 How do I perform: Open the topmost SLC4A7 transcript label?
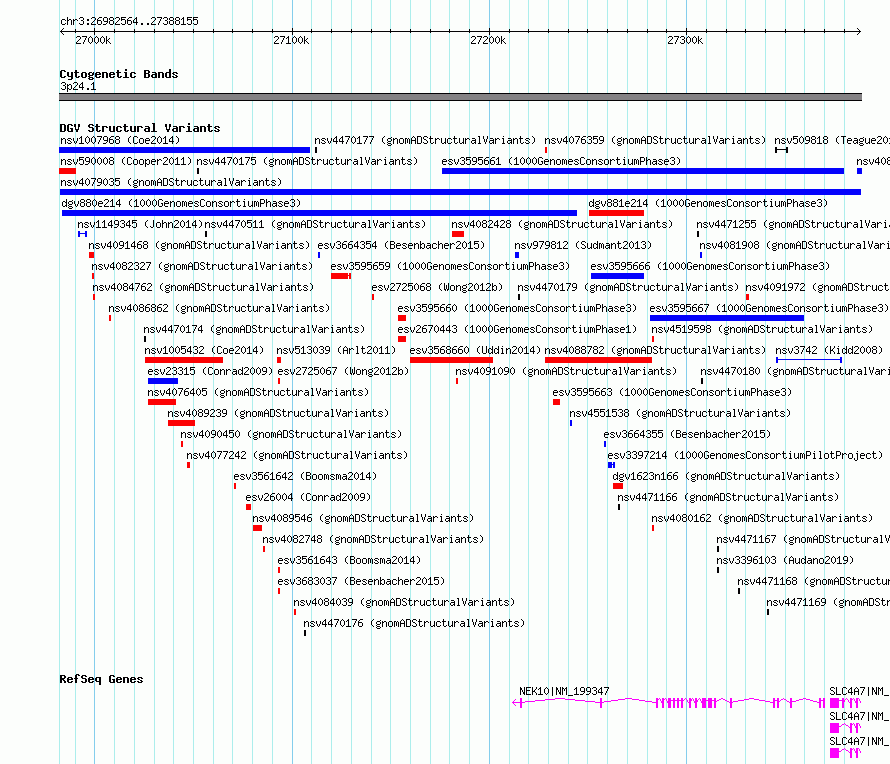click(x=859, y=691)
